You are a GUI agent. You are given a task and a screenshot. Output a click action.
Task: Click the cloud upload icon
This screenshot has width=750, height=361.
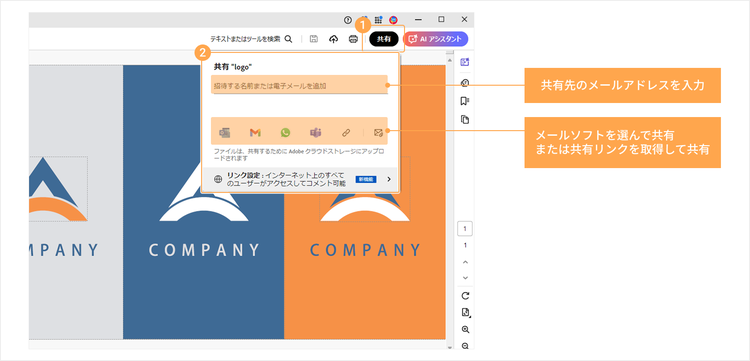tap(333, 39)
